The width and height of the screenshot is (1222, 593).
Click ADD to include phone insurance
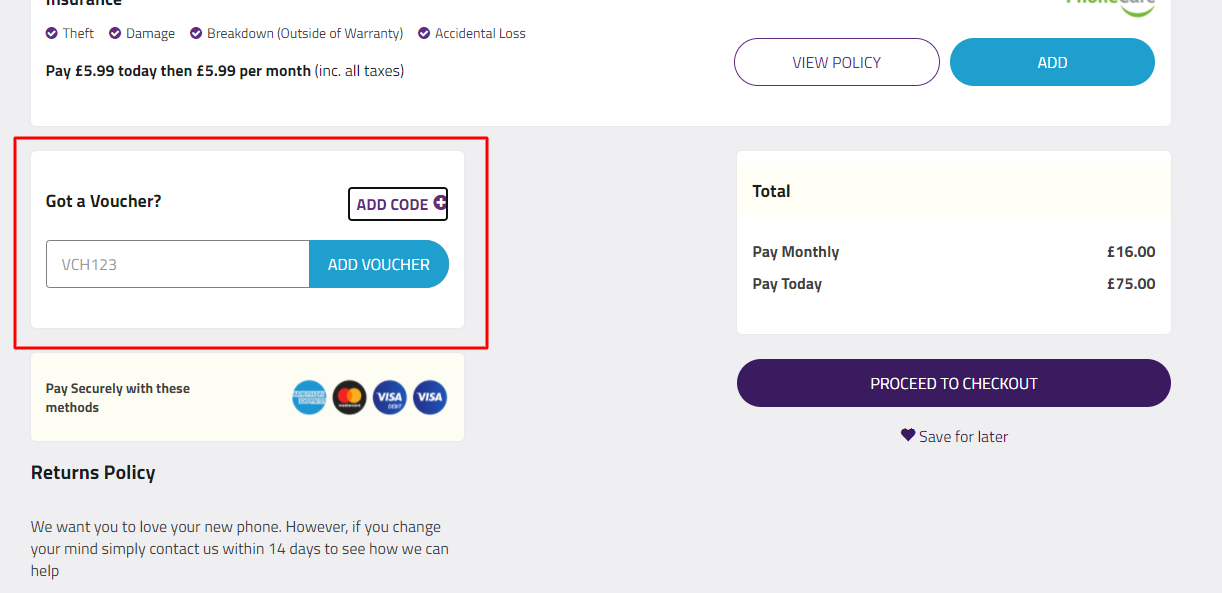pyautogui.click(x=1051, y=62)
